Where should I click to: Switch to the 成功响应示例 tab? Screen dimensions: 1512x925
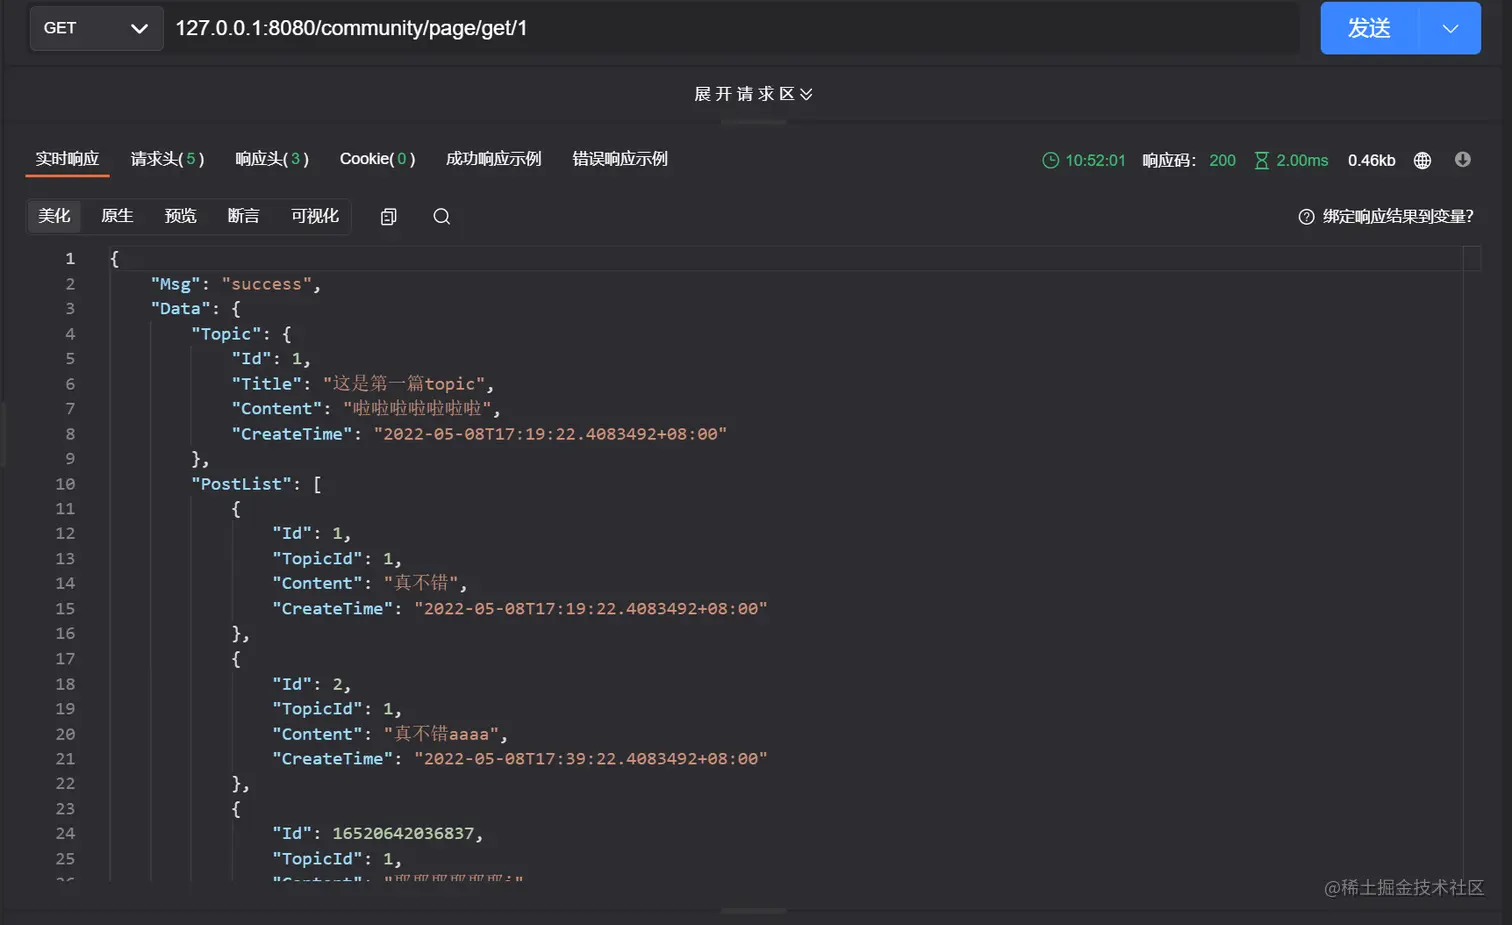[494, 159]
